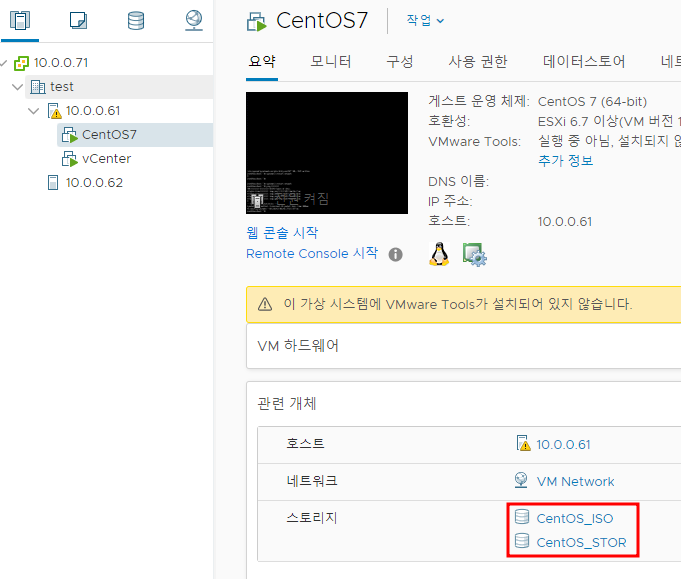Switch to the 사용 권한 tab
The image size is (681, 579).
pos(478,62)
